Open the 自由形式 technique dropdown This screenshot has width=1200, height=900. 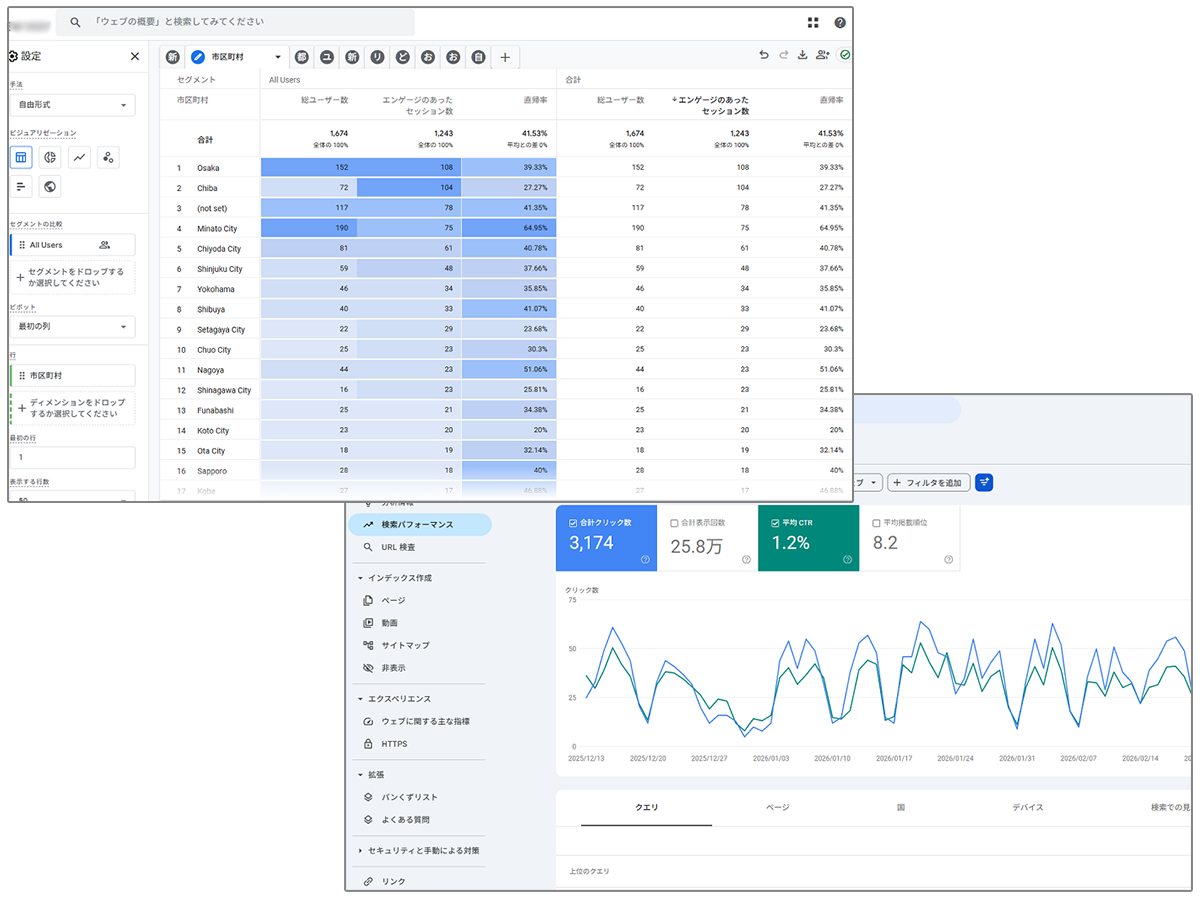(x=72, y=105)
